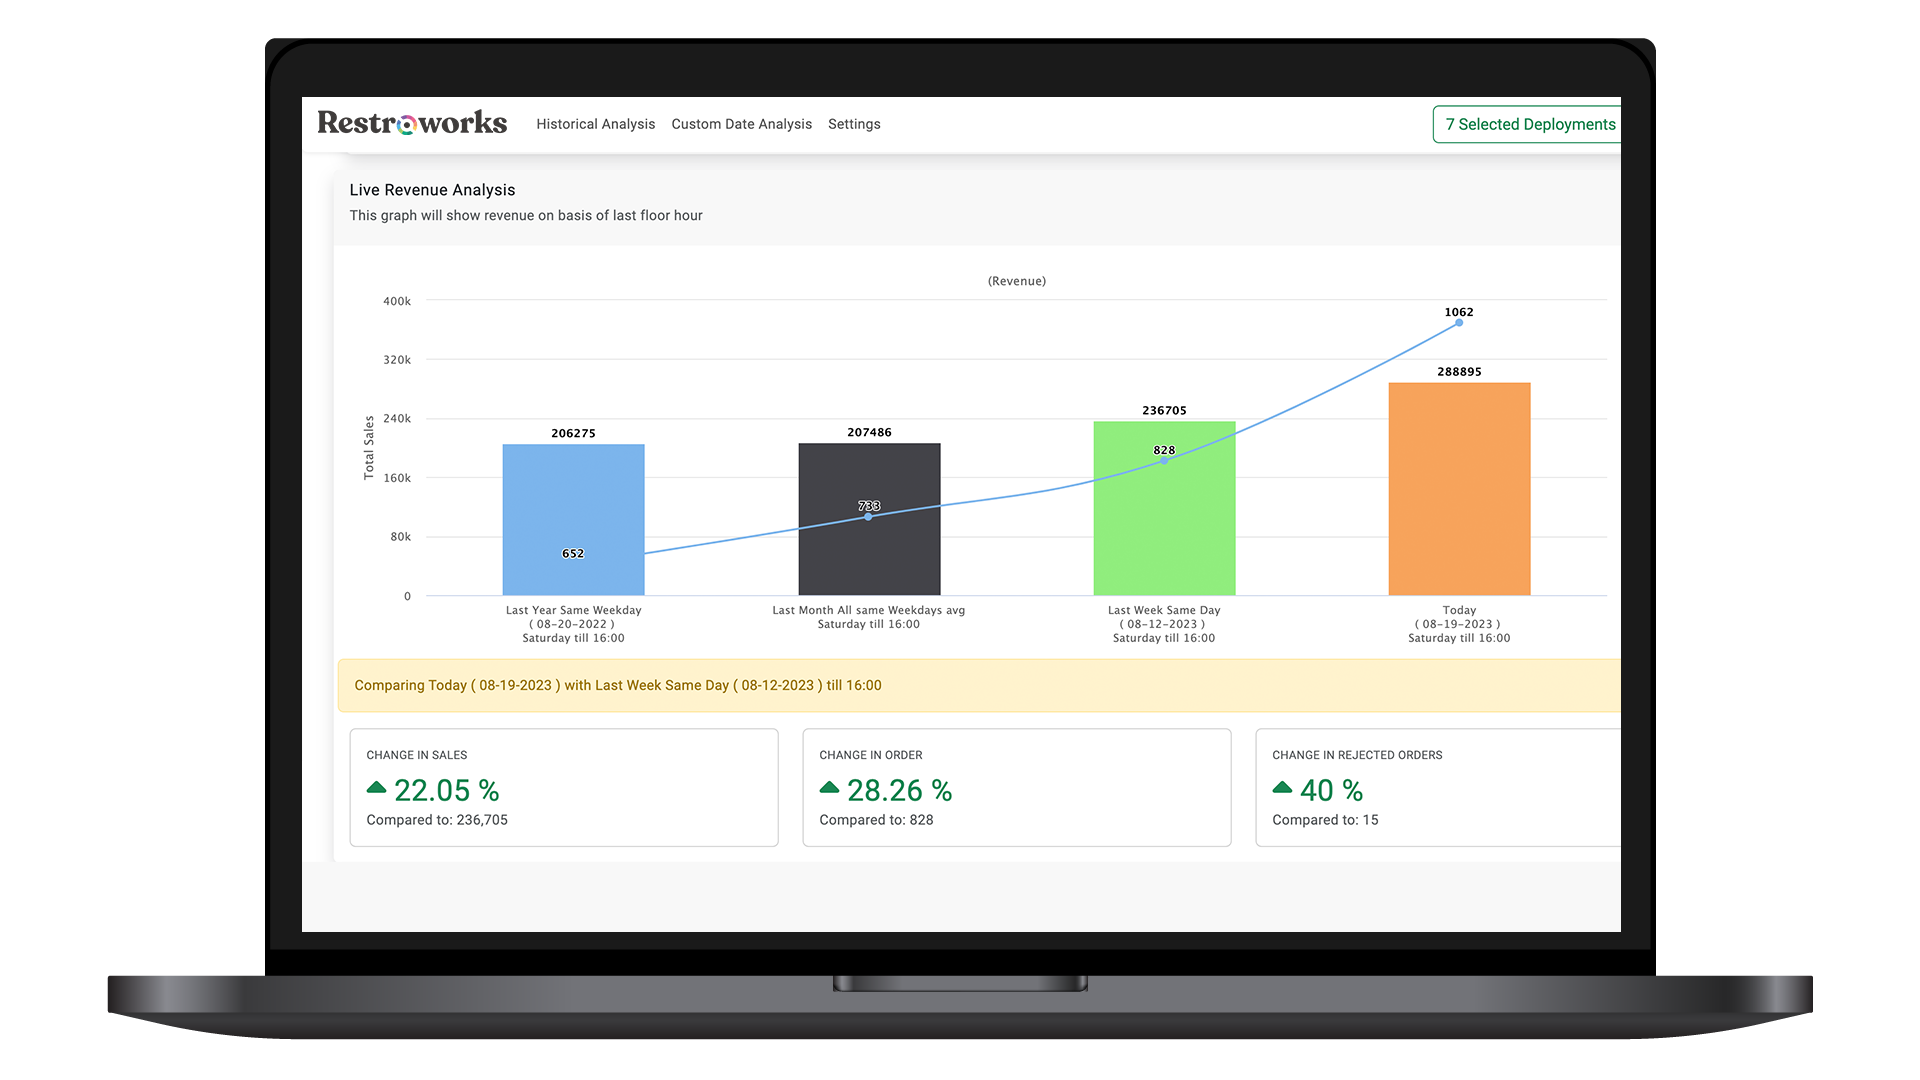
Task: Click the 652 order count label
Action: 573,553
